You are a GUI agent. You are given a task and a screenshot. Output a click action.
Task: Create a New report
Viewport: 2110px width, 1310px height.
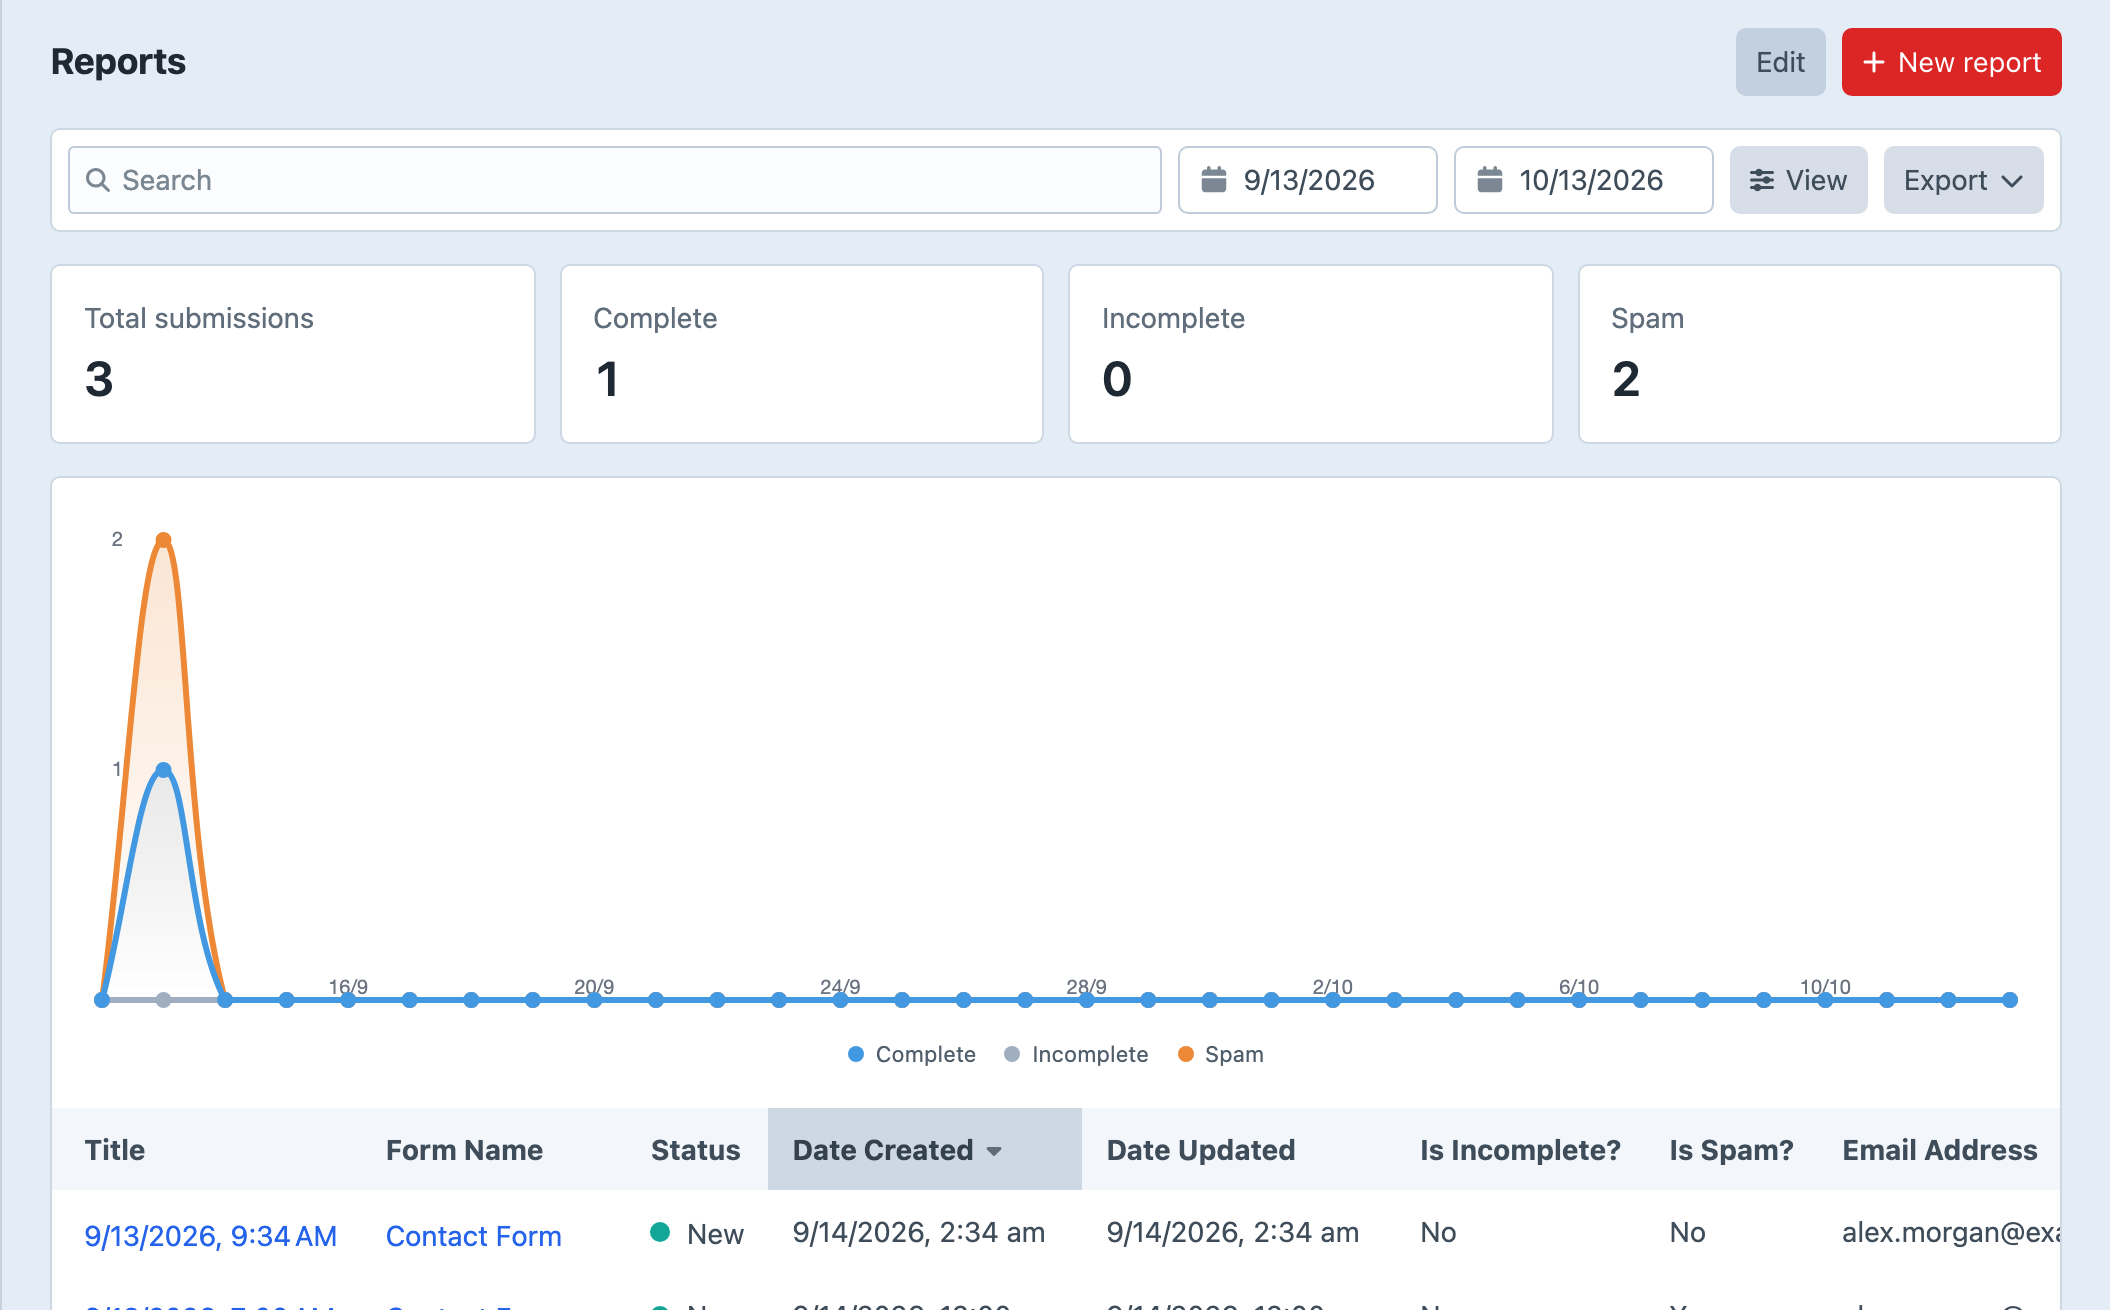click(1951, 62)
